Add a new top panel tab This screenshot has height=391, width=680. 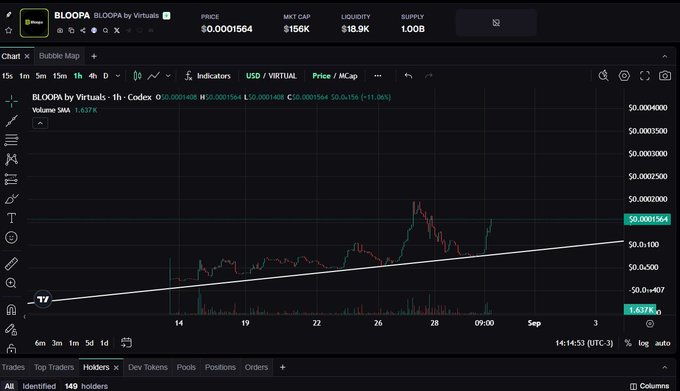point(94,56)
